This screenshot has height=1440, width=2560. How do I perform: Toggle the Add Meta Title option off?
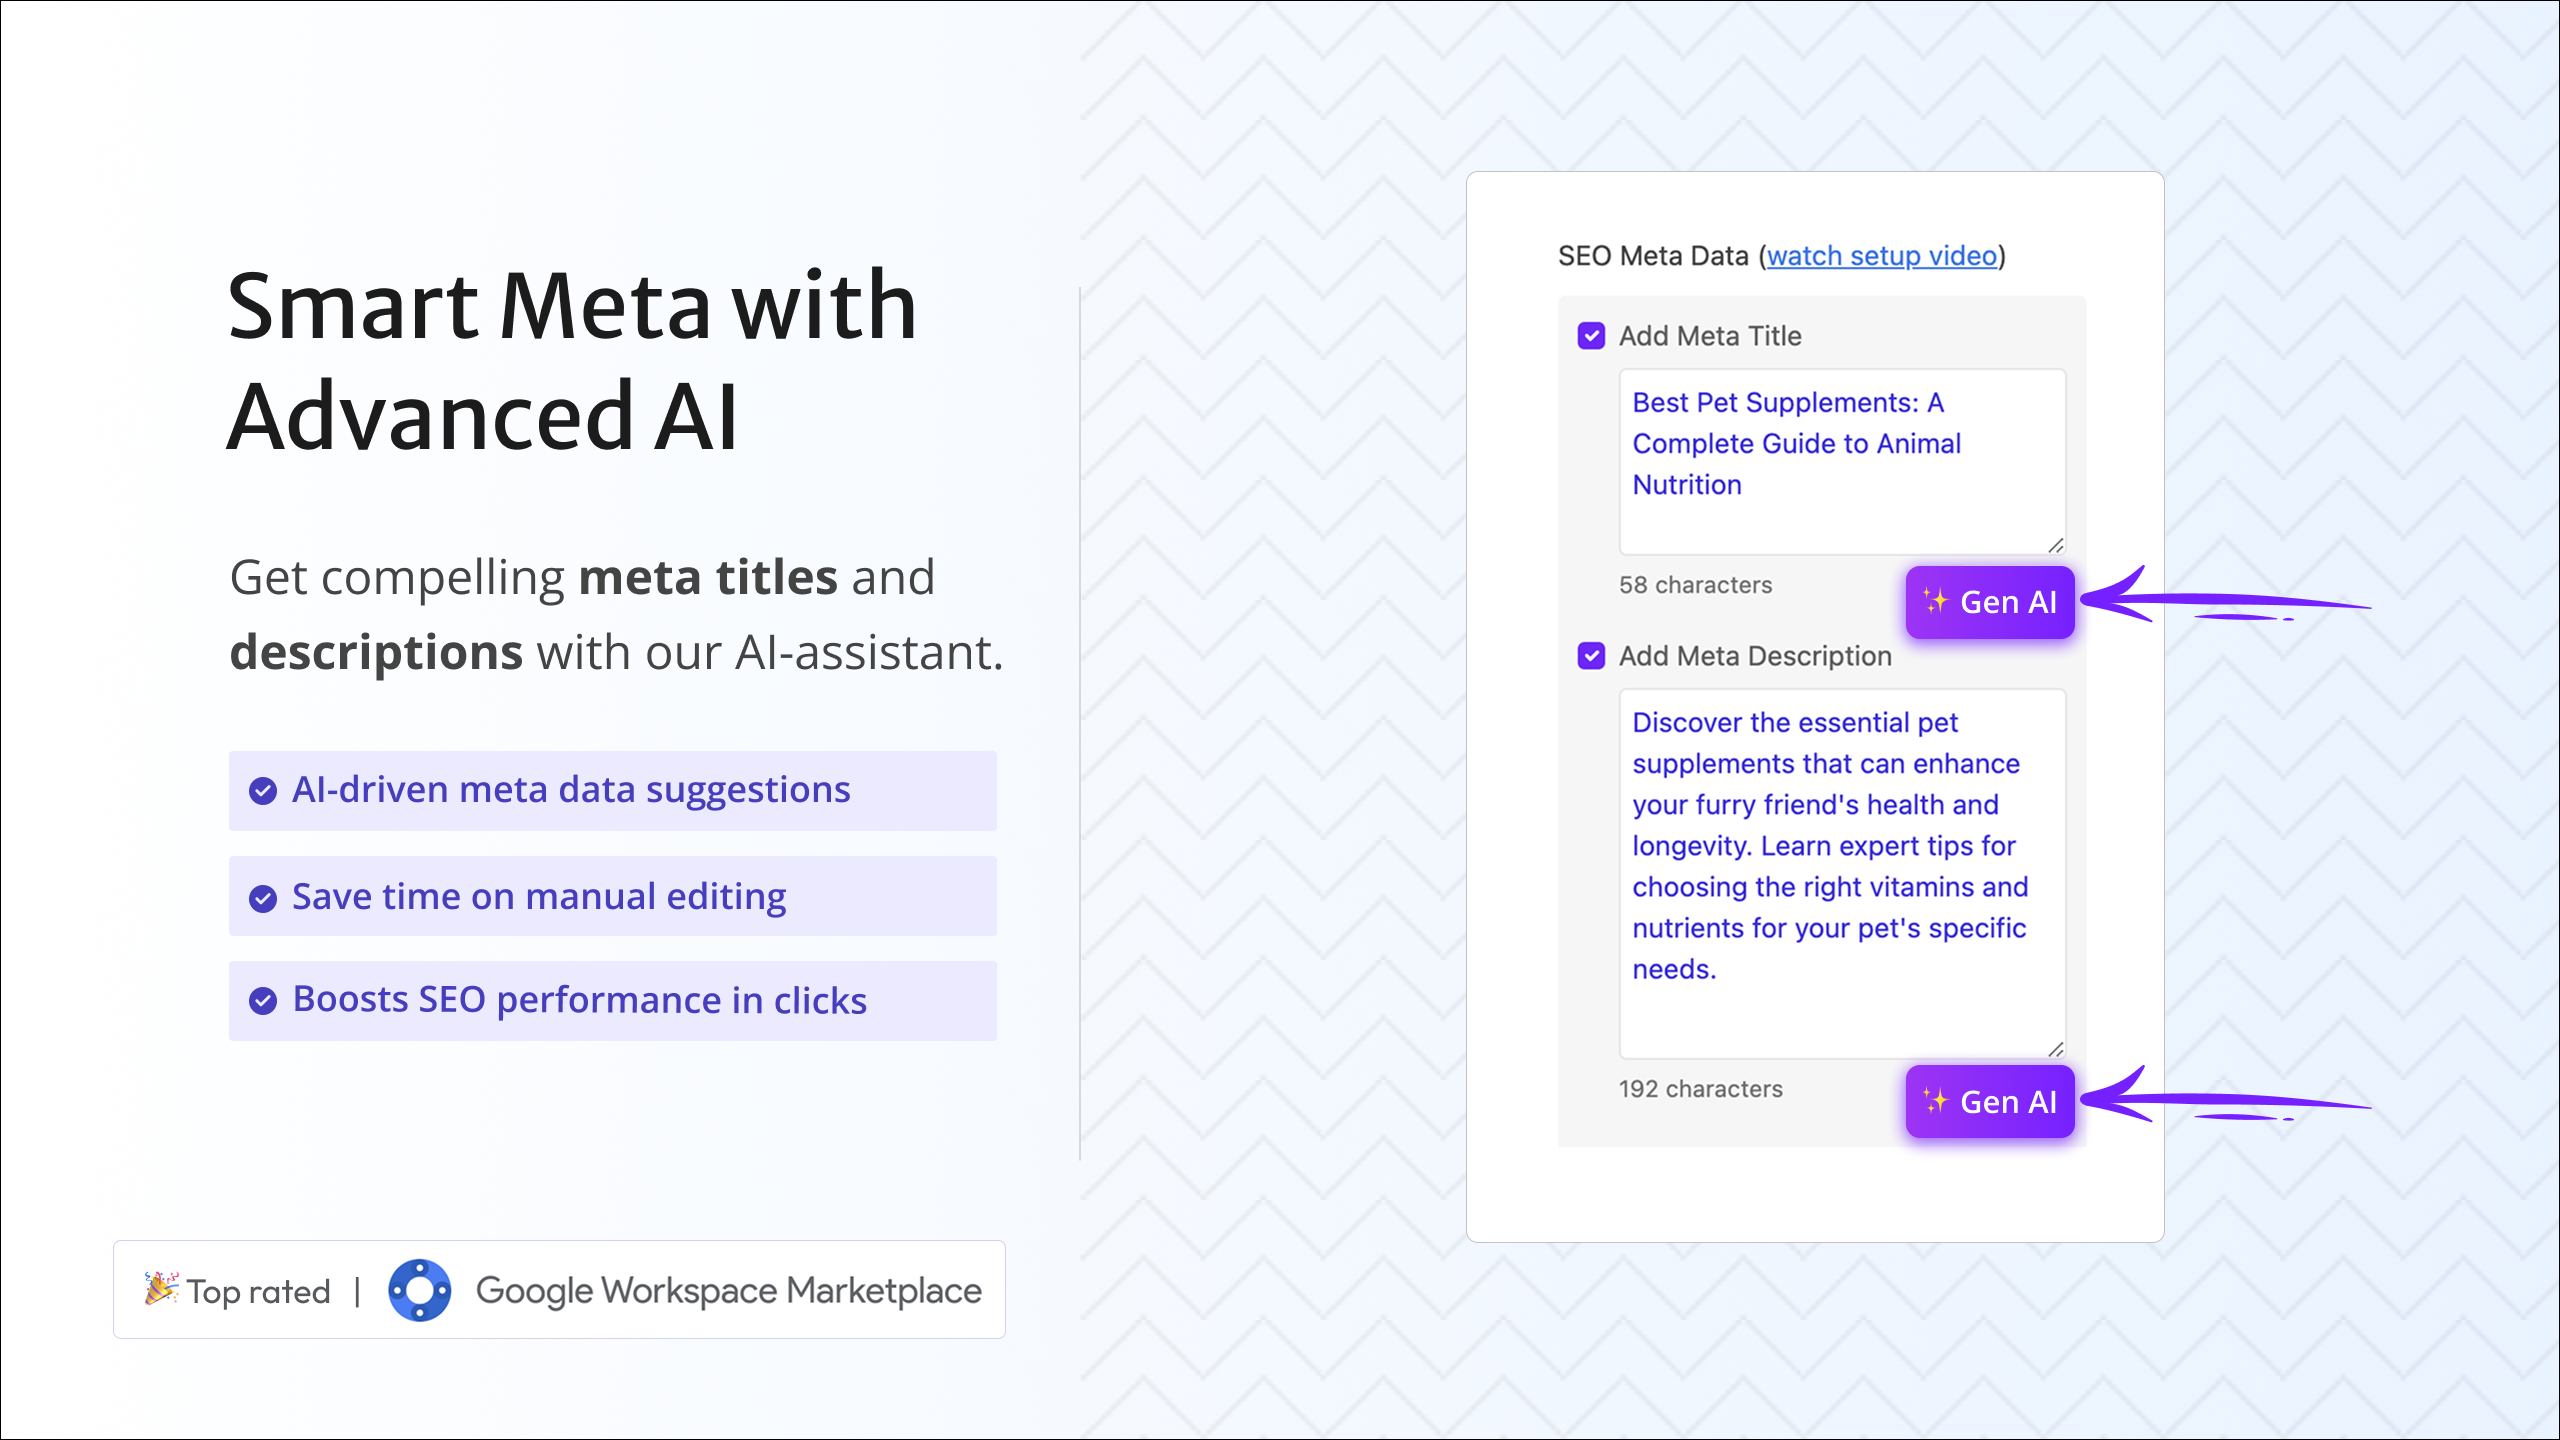1591,337
